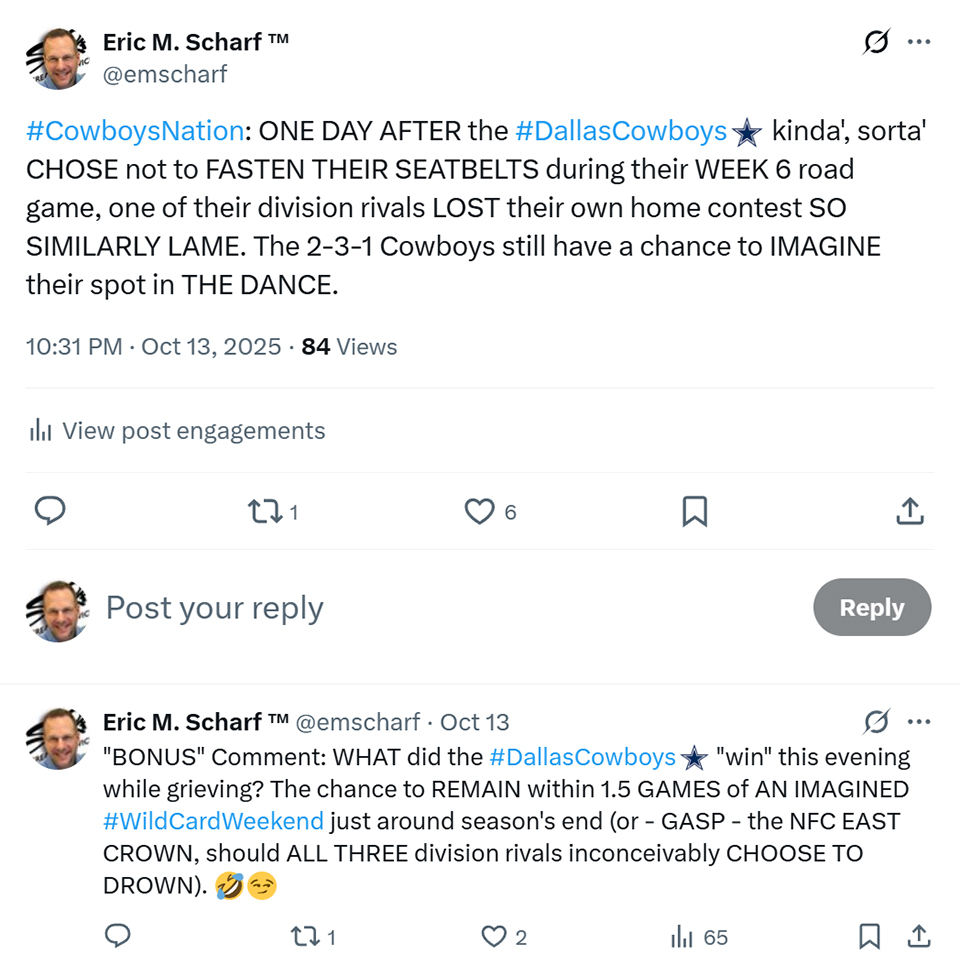Screen dimensions: 960x976
Task: Open more options on the BONUS comment
Action: click(x=918, y=722)
